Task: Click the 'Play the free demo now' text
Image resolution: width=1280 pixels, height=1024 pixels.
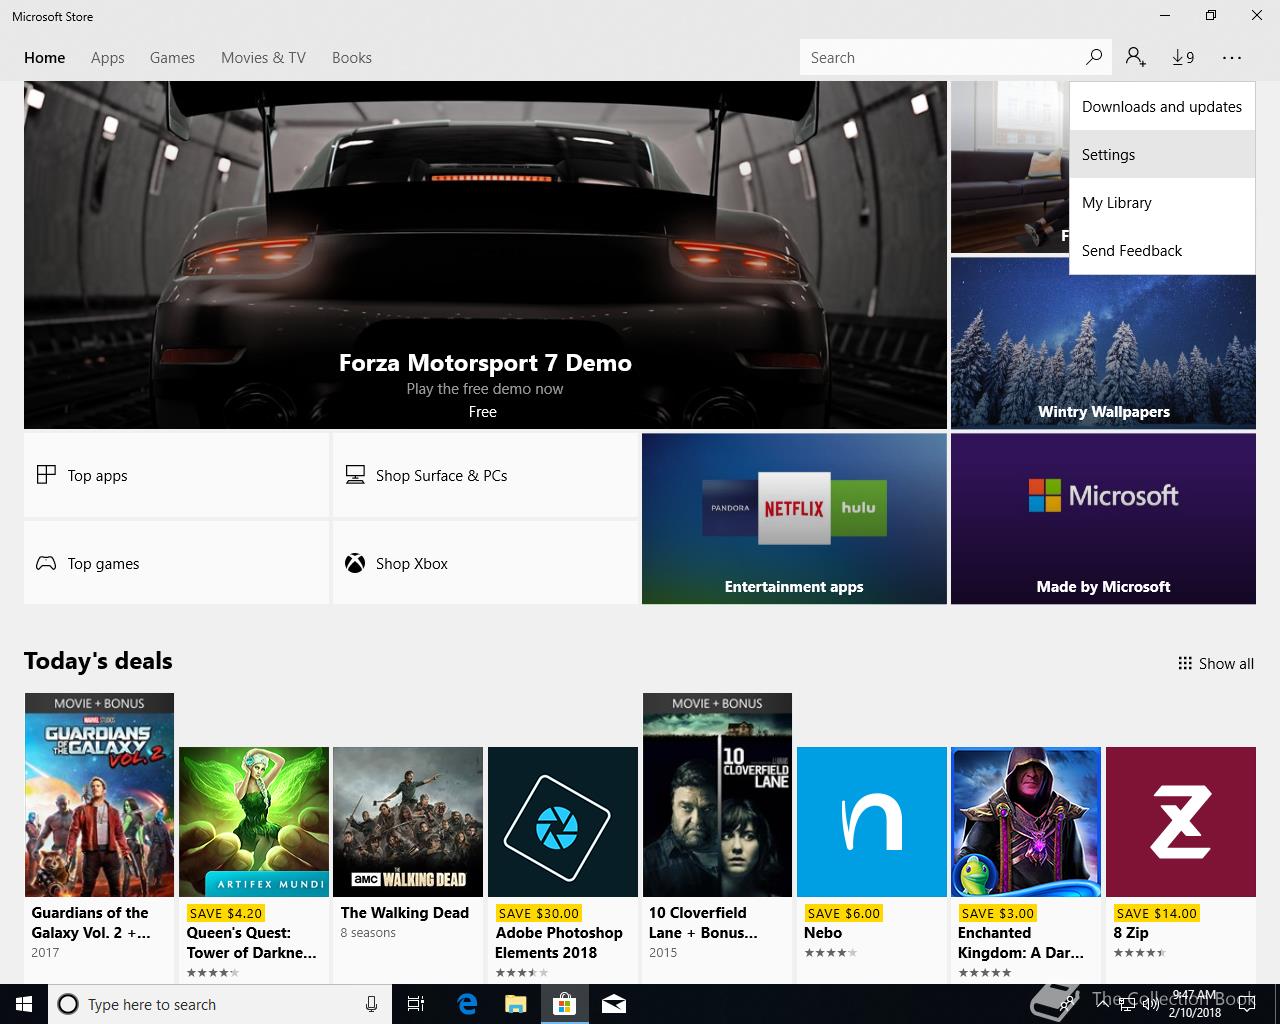Action: 485,389
